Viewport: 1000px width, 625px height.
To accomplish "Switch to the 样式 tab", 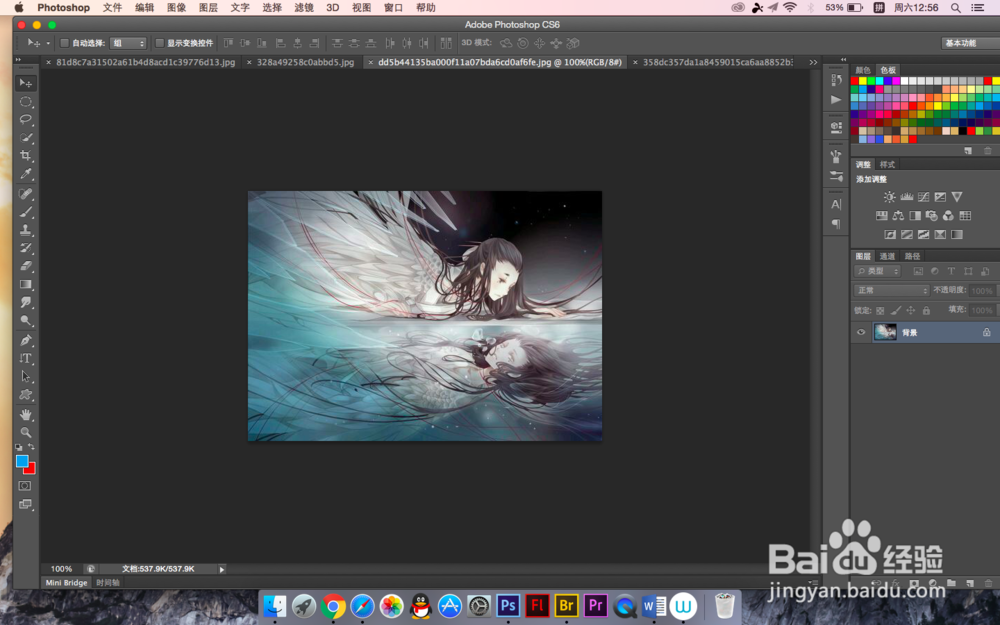I will [x=887, y=165].
